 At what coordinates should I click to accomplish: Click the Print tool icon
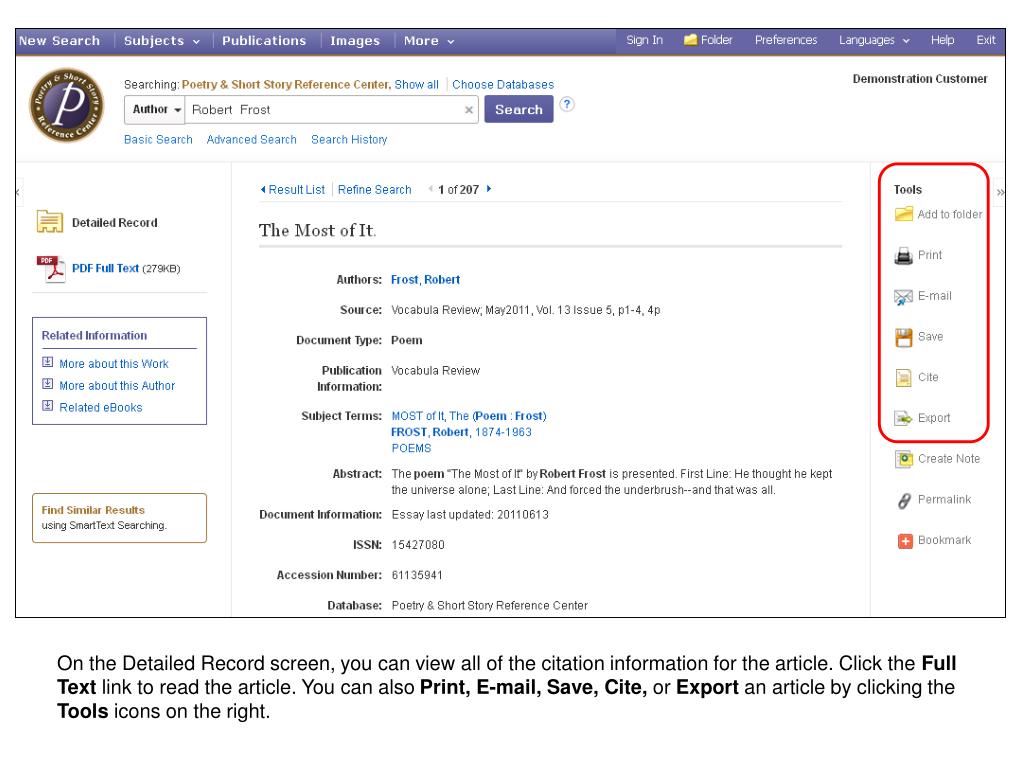[904, 255]
